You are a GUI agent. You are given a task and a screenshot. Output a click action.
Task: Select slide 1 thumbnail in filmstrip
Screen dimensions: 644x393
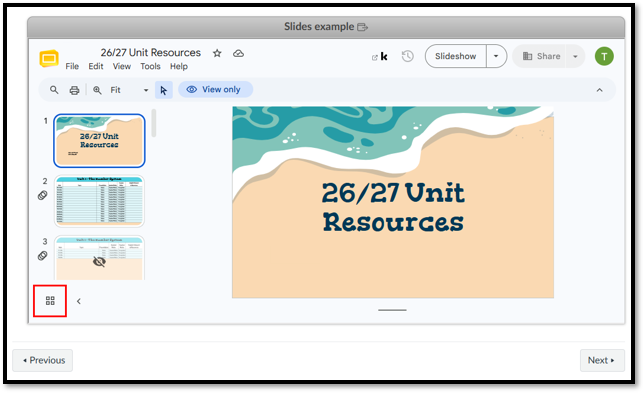(99, 141)
